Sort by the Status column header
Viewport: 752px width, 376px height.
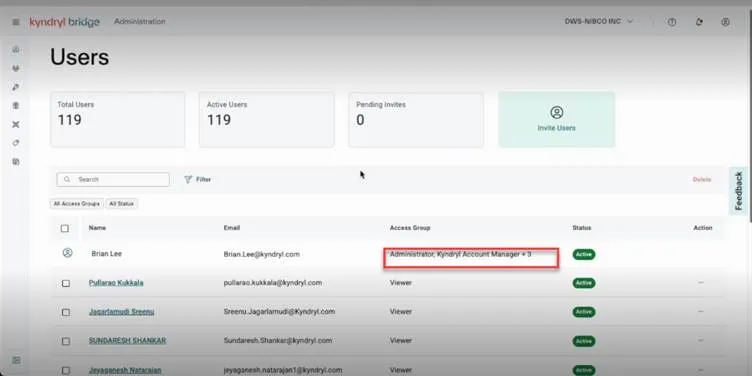coord(582,228)
